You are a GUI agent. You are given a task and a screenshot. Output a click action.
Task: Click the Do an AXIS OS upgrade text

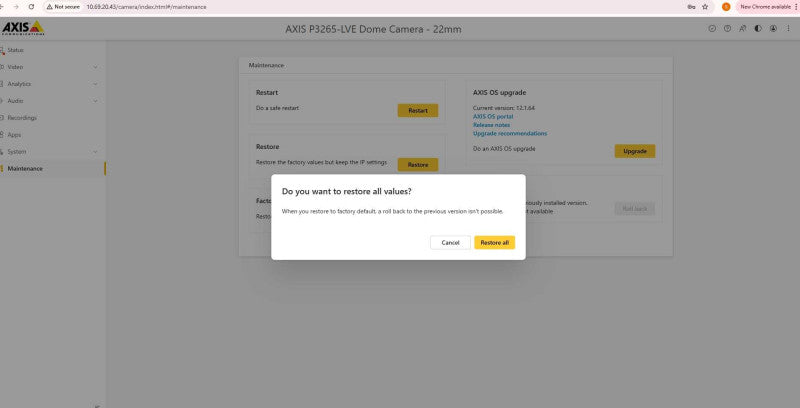tap(504, 149)
